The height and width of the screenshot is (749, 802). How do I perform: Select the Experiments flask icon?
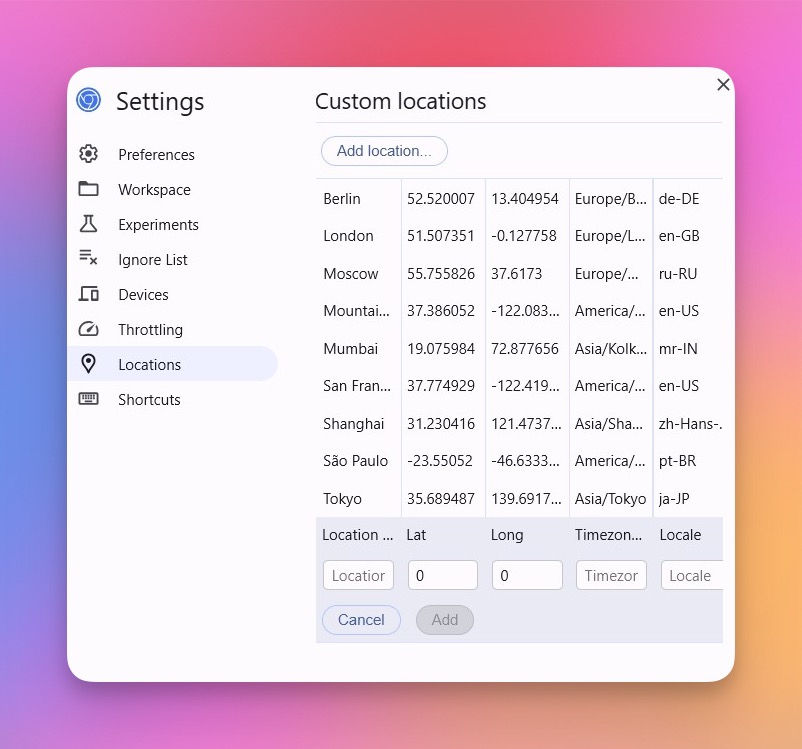(88, 224)
